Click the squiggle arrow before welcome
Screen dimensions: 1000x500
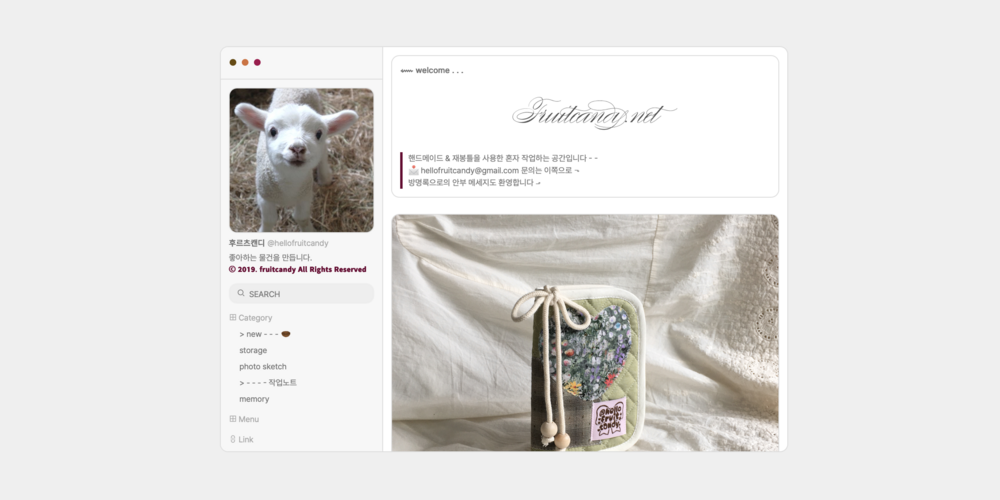(x=406, y=71)
